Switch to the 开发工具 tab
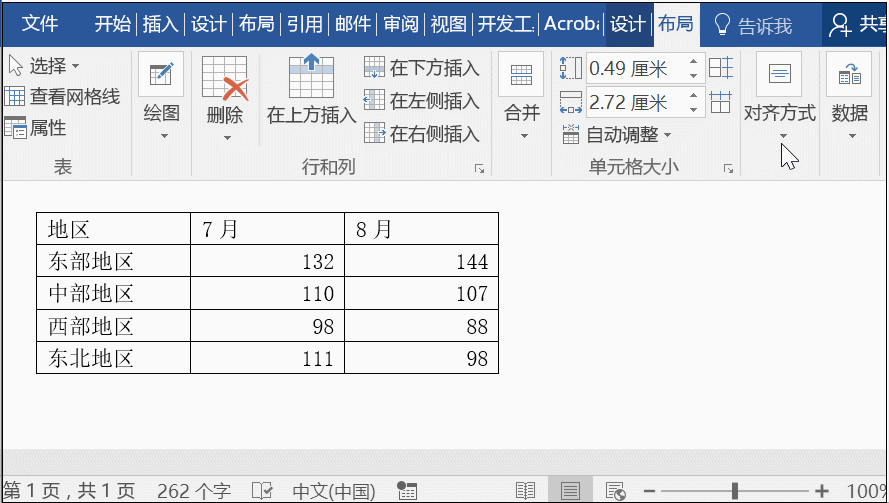 (x=506, y=24)
